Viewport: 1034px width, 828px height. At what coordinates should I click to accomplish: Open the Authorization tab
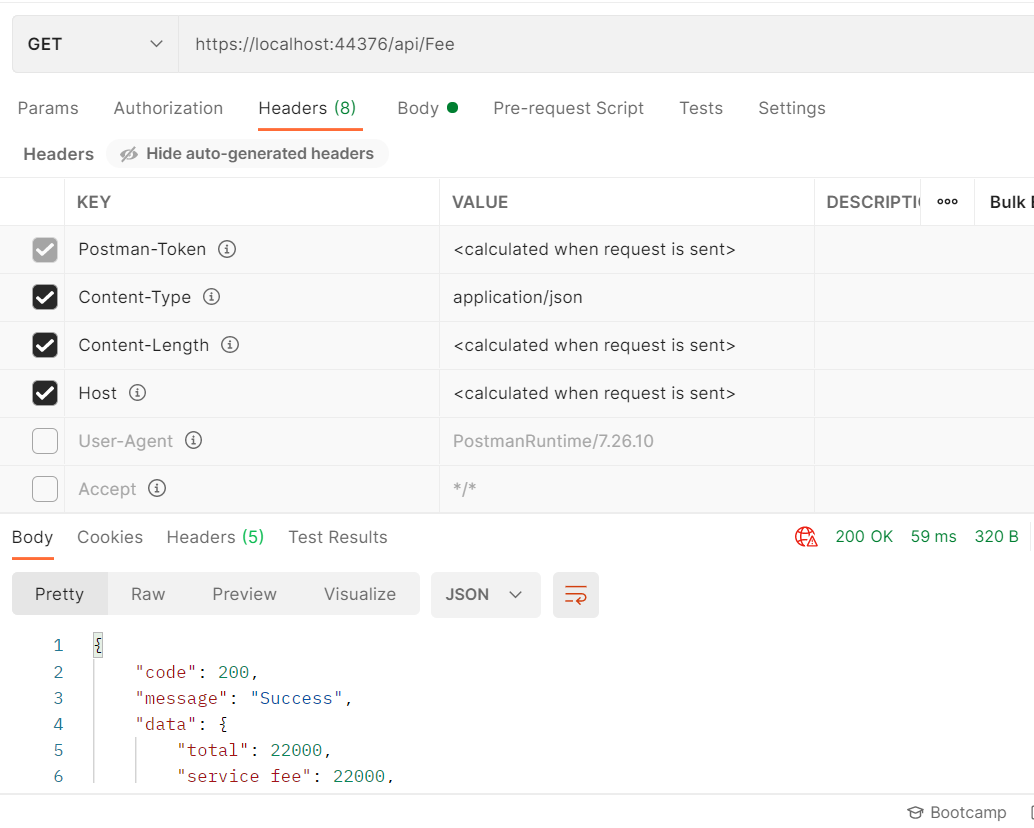coord(168,108)
